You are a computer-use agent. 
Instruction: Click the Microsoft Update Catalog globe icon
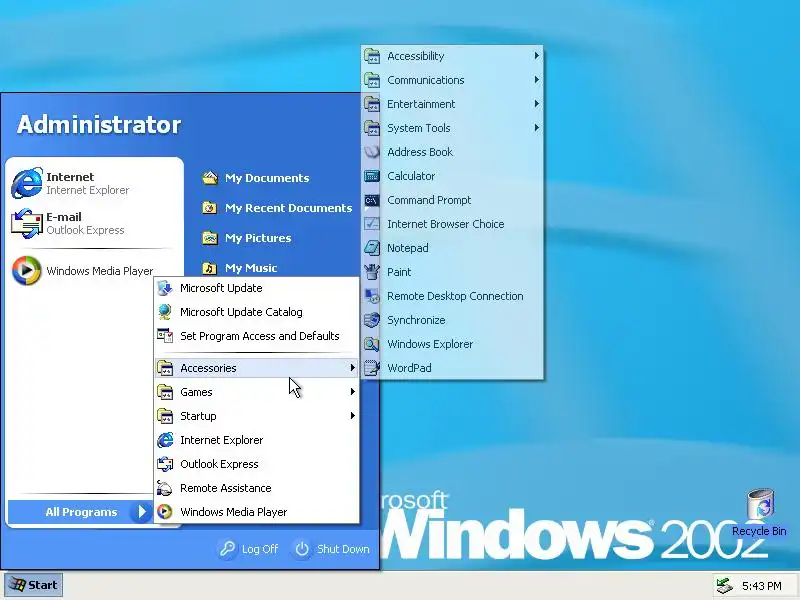(x=165, y=312)
